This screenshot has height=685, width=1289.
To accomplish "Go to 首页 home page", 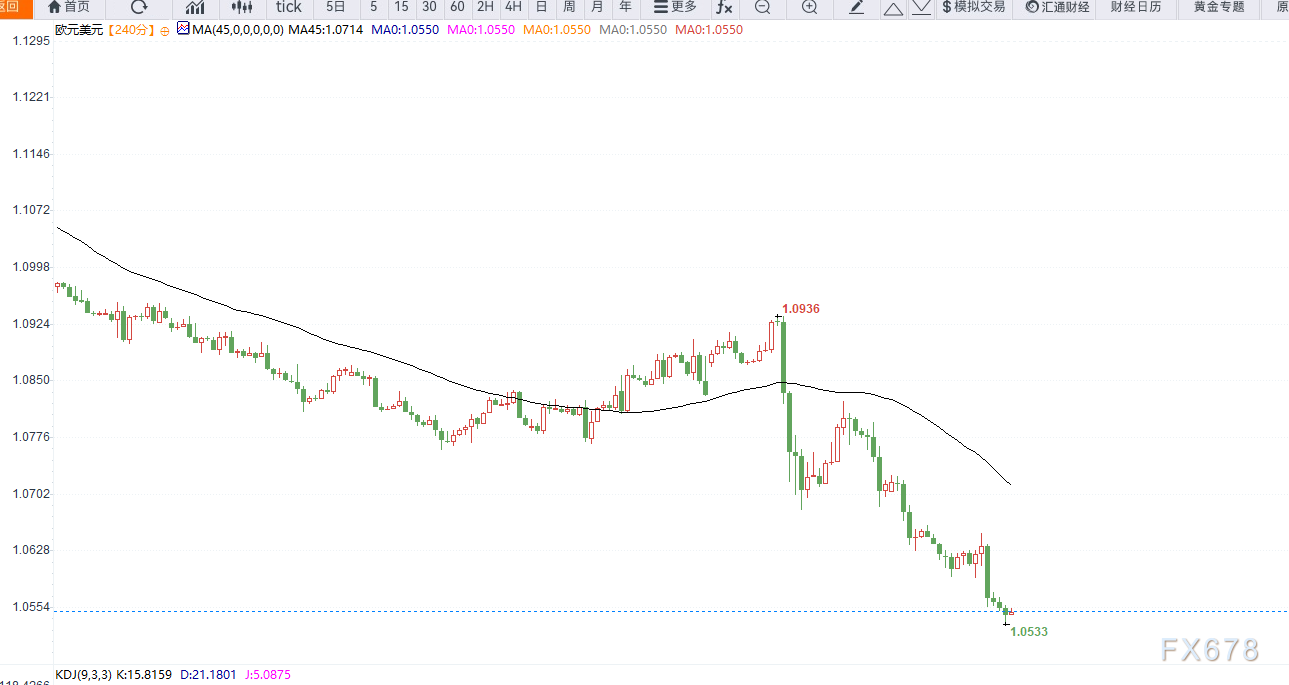I will tap(69, 7).
